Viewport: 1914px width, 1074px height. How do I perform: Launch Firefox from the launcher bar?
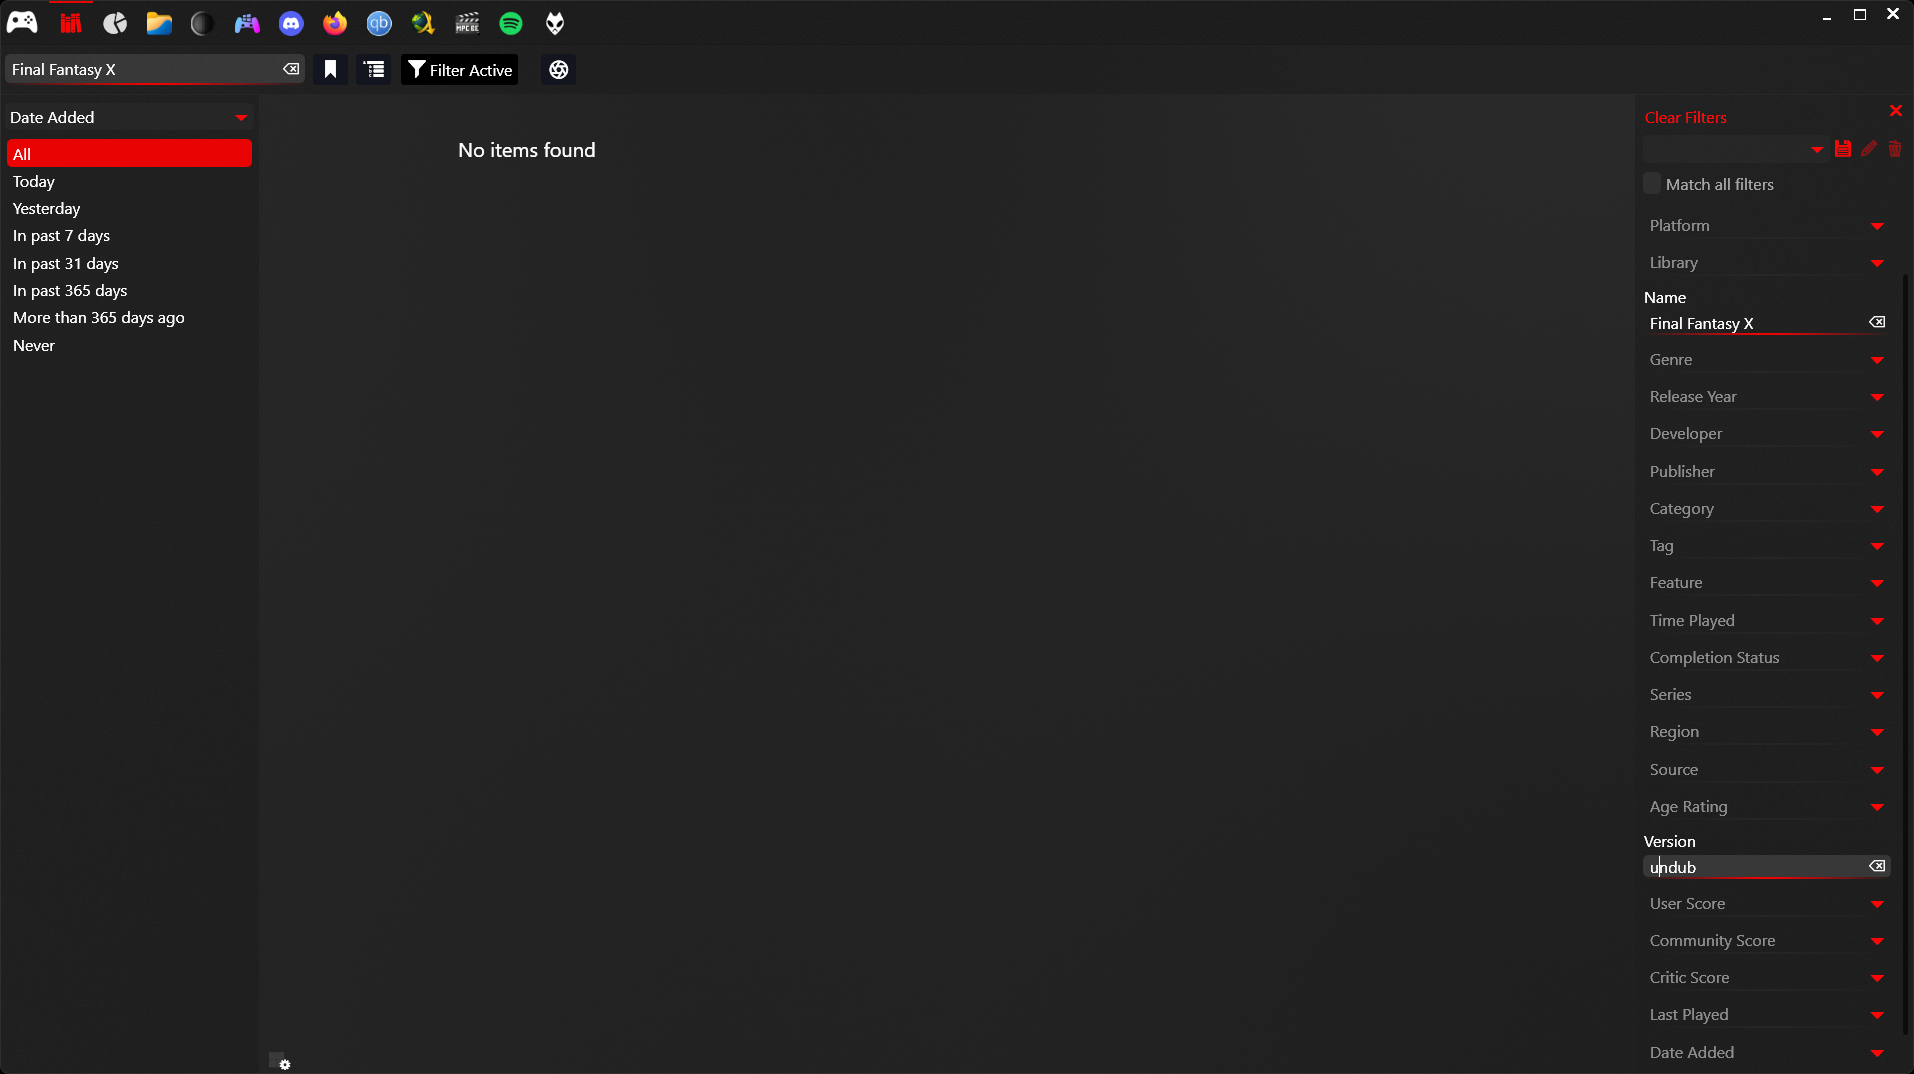click(335, 23)
